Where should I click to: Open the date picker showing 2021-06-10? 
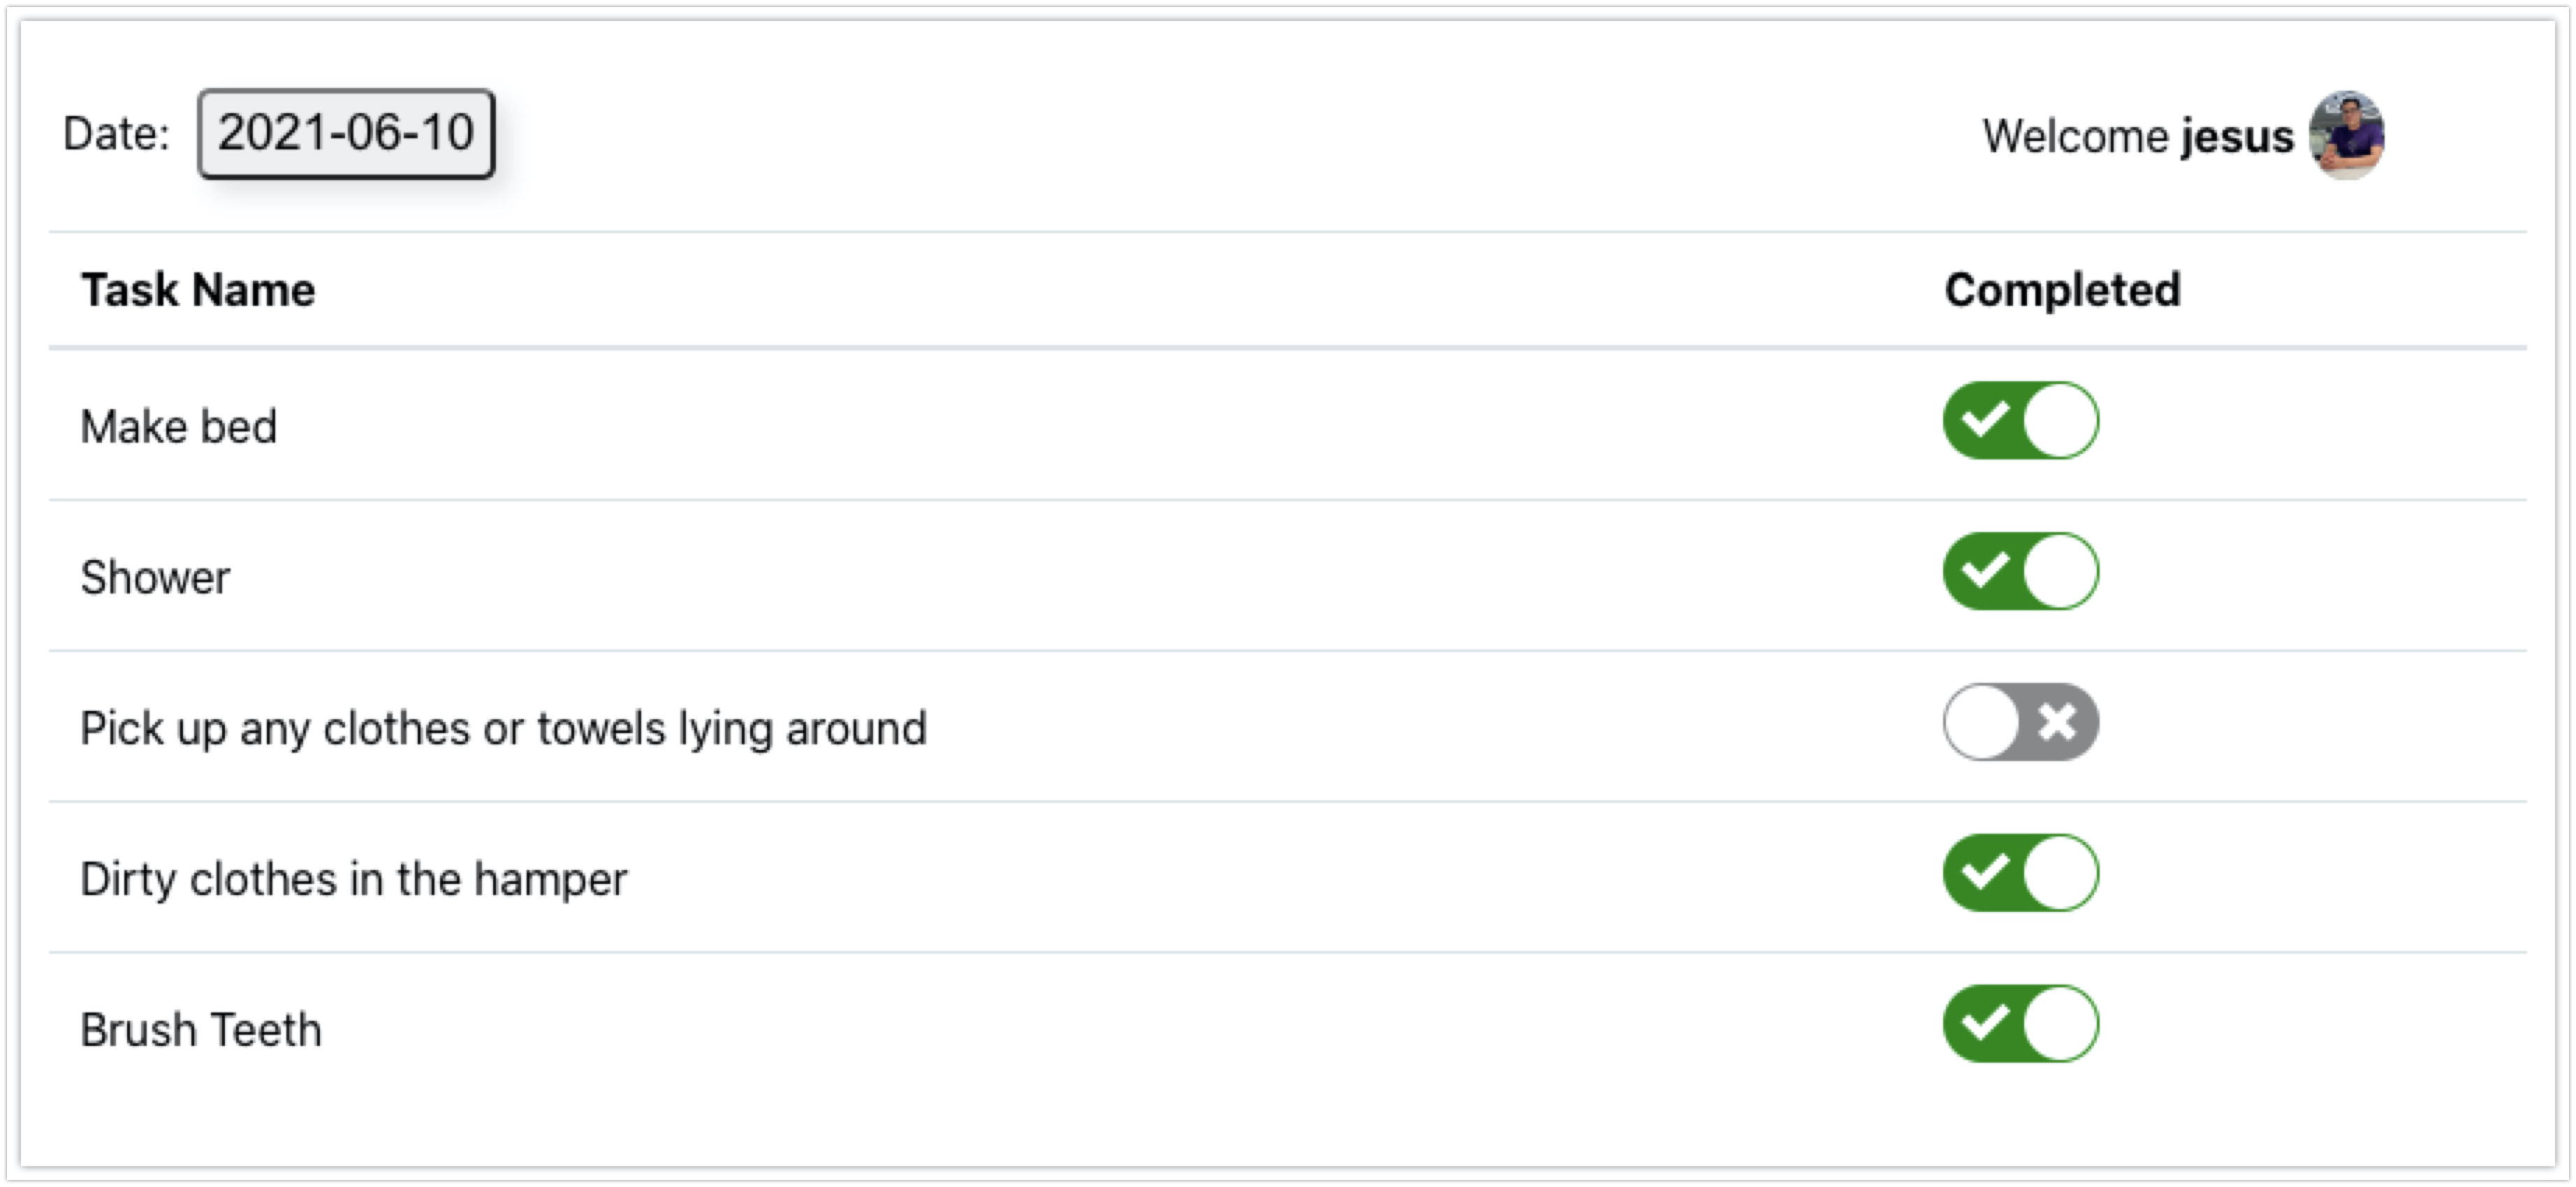(346, 134)
